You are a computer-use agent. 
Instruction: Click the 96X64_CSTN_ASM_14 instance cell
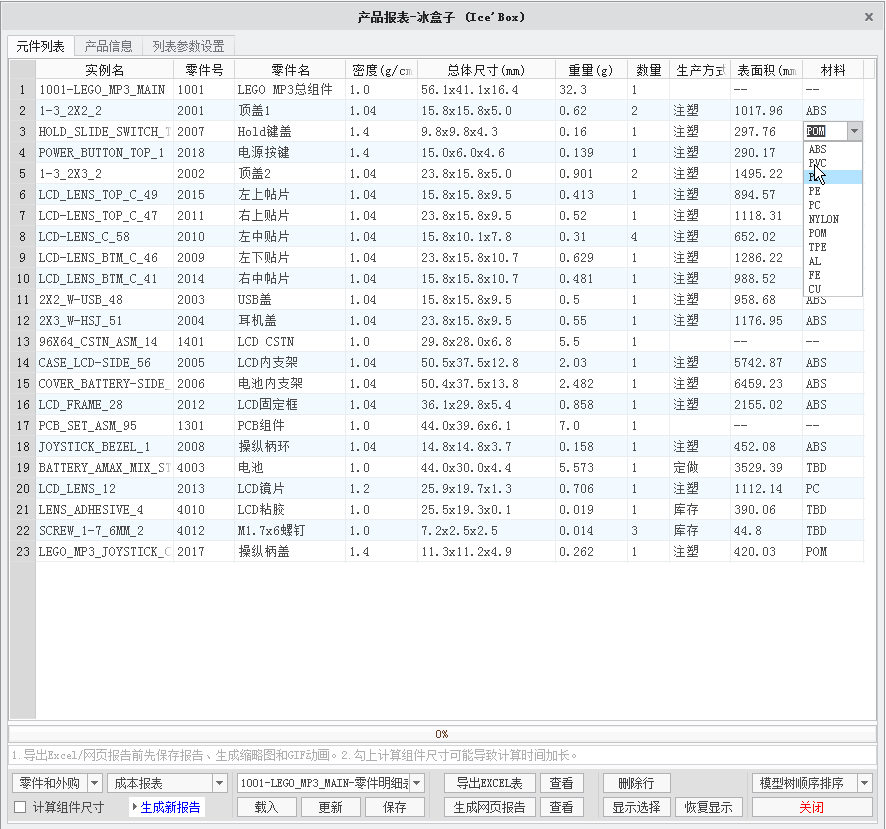tap(105, 341)
